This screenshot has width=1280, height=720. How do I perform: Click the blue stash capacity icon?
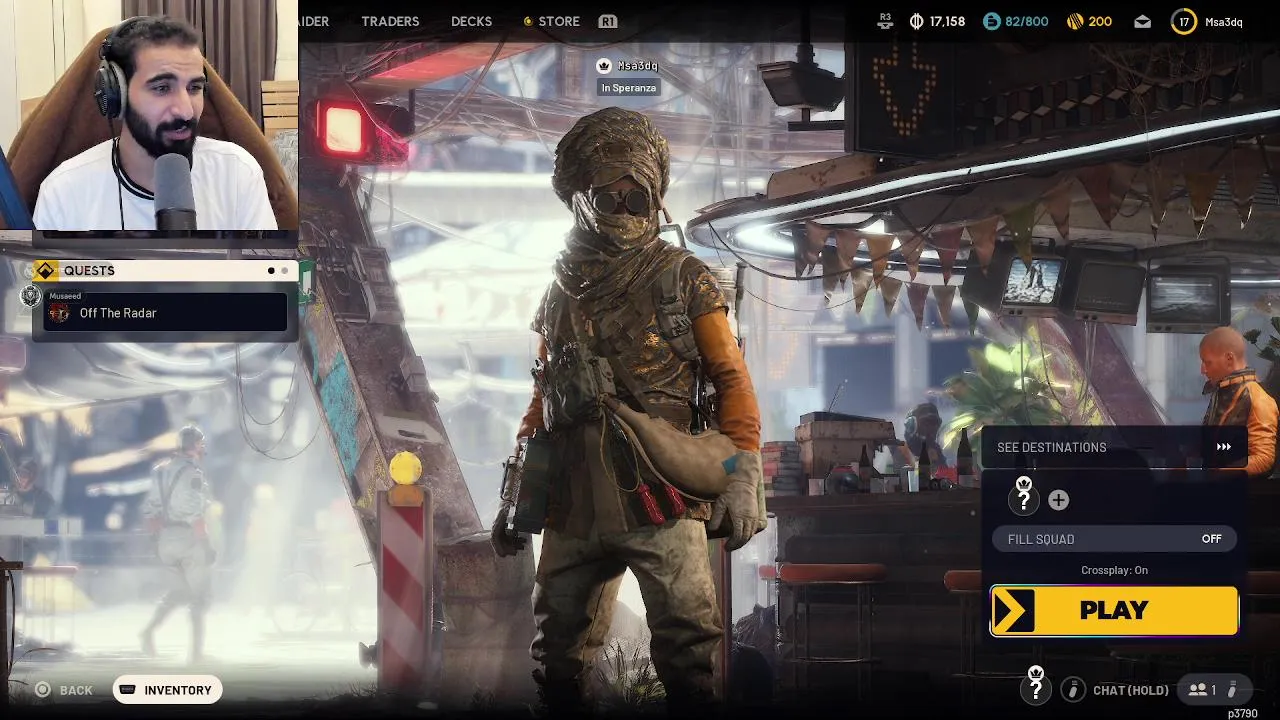(991, 21)
